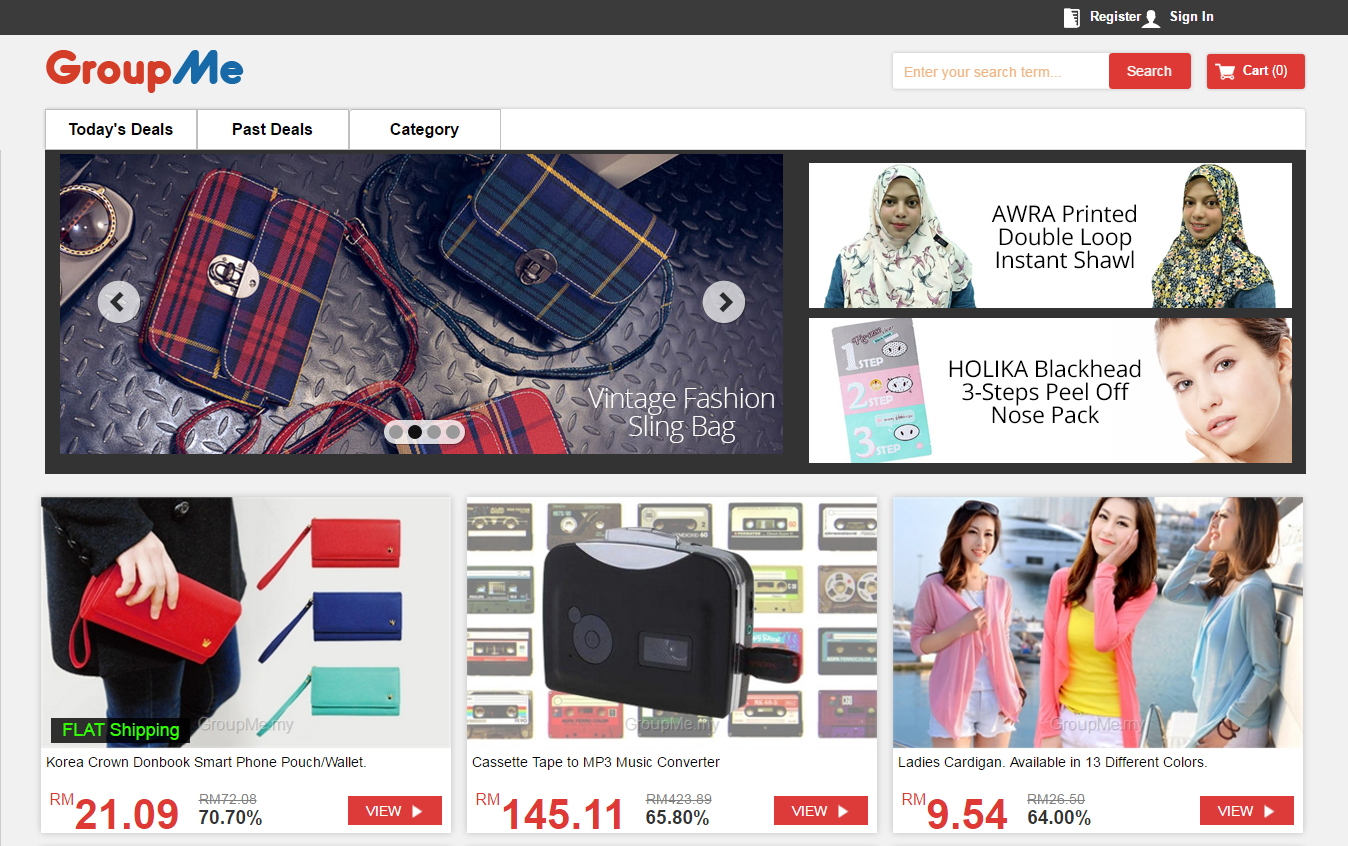Screen dimensions: 1348x846
Task: Click Cassette Tape to MP3 Music Converter title
Action: click(596, 762)
